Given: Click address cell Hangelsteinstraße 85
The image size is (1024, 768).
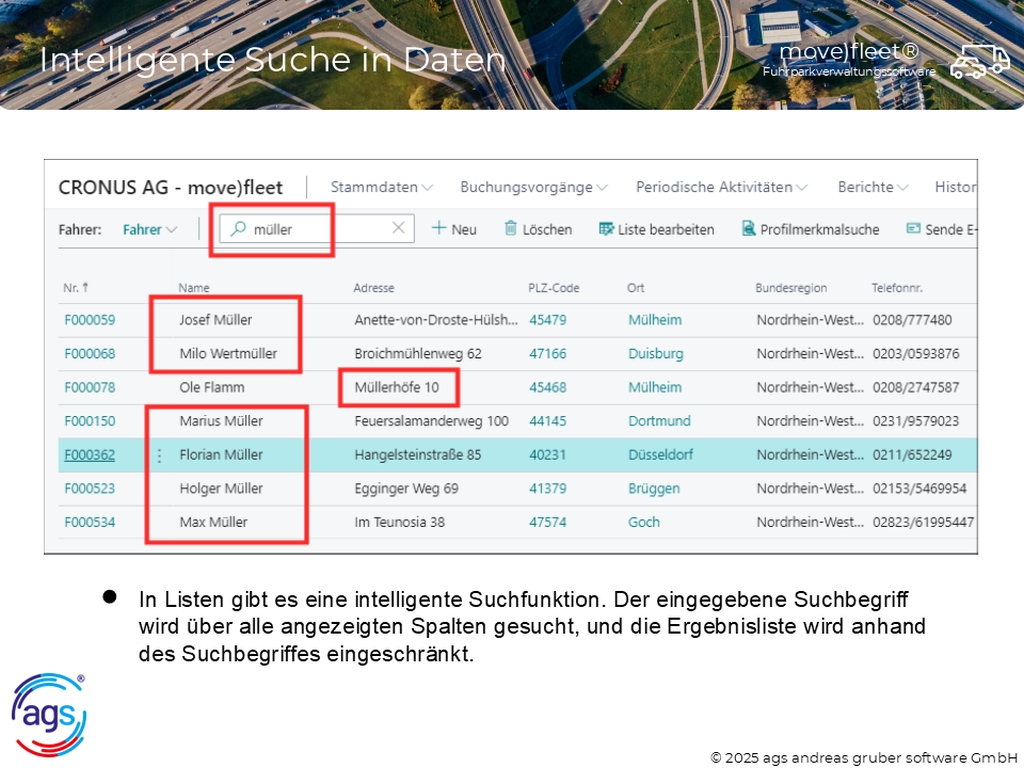Looking at the screenshot, I should coord(417,455).
